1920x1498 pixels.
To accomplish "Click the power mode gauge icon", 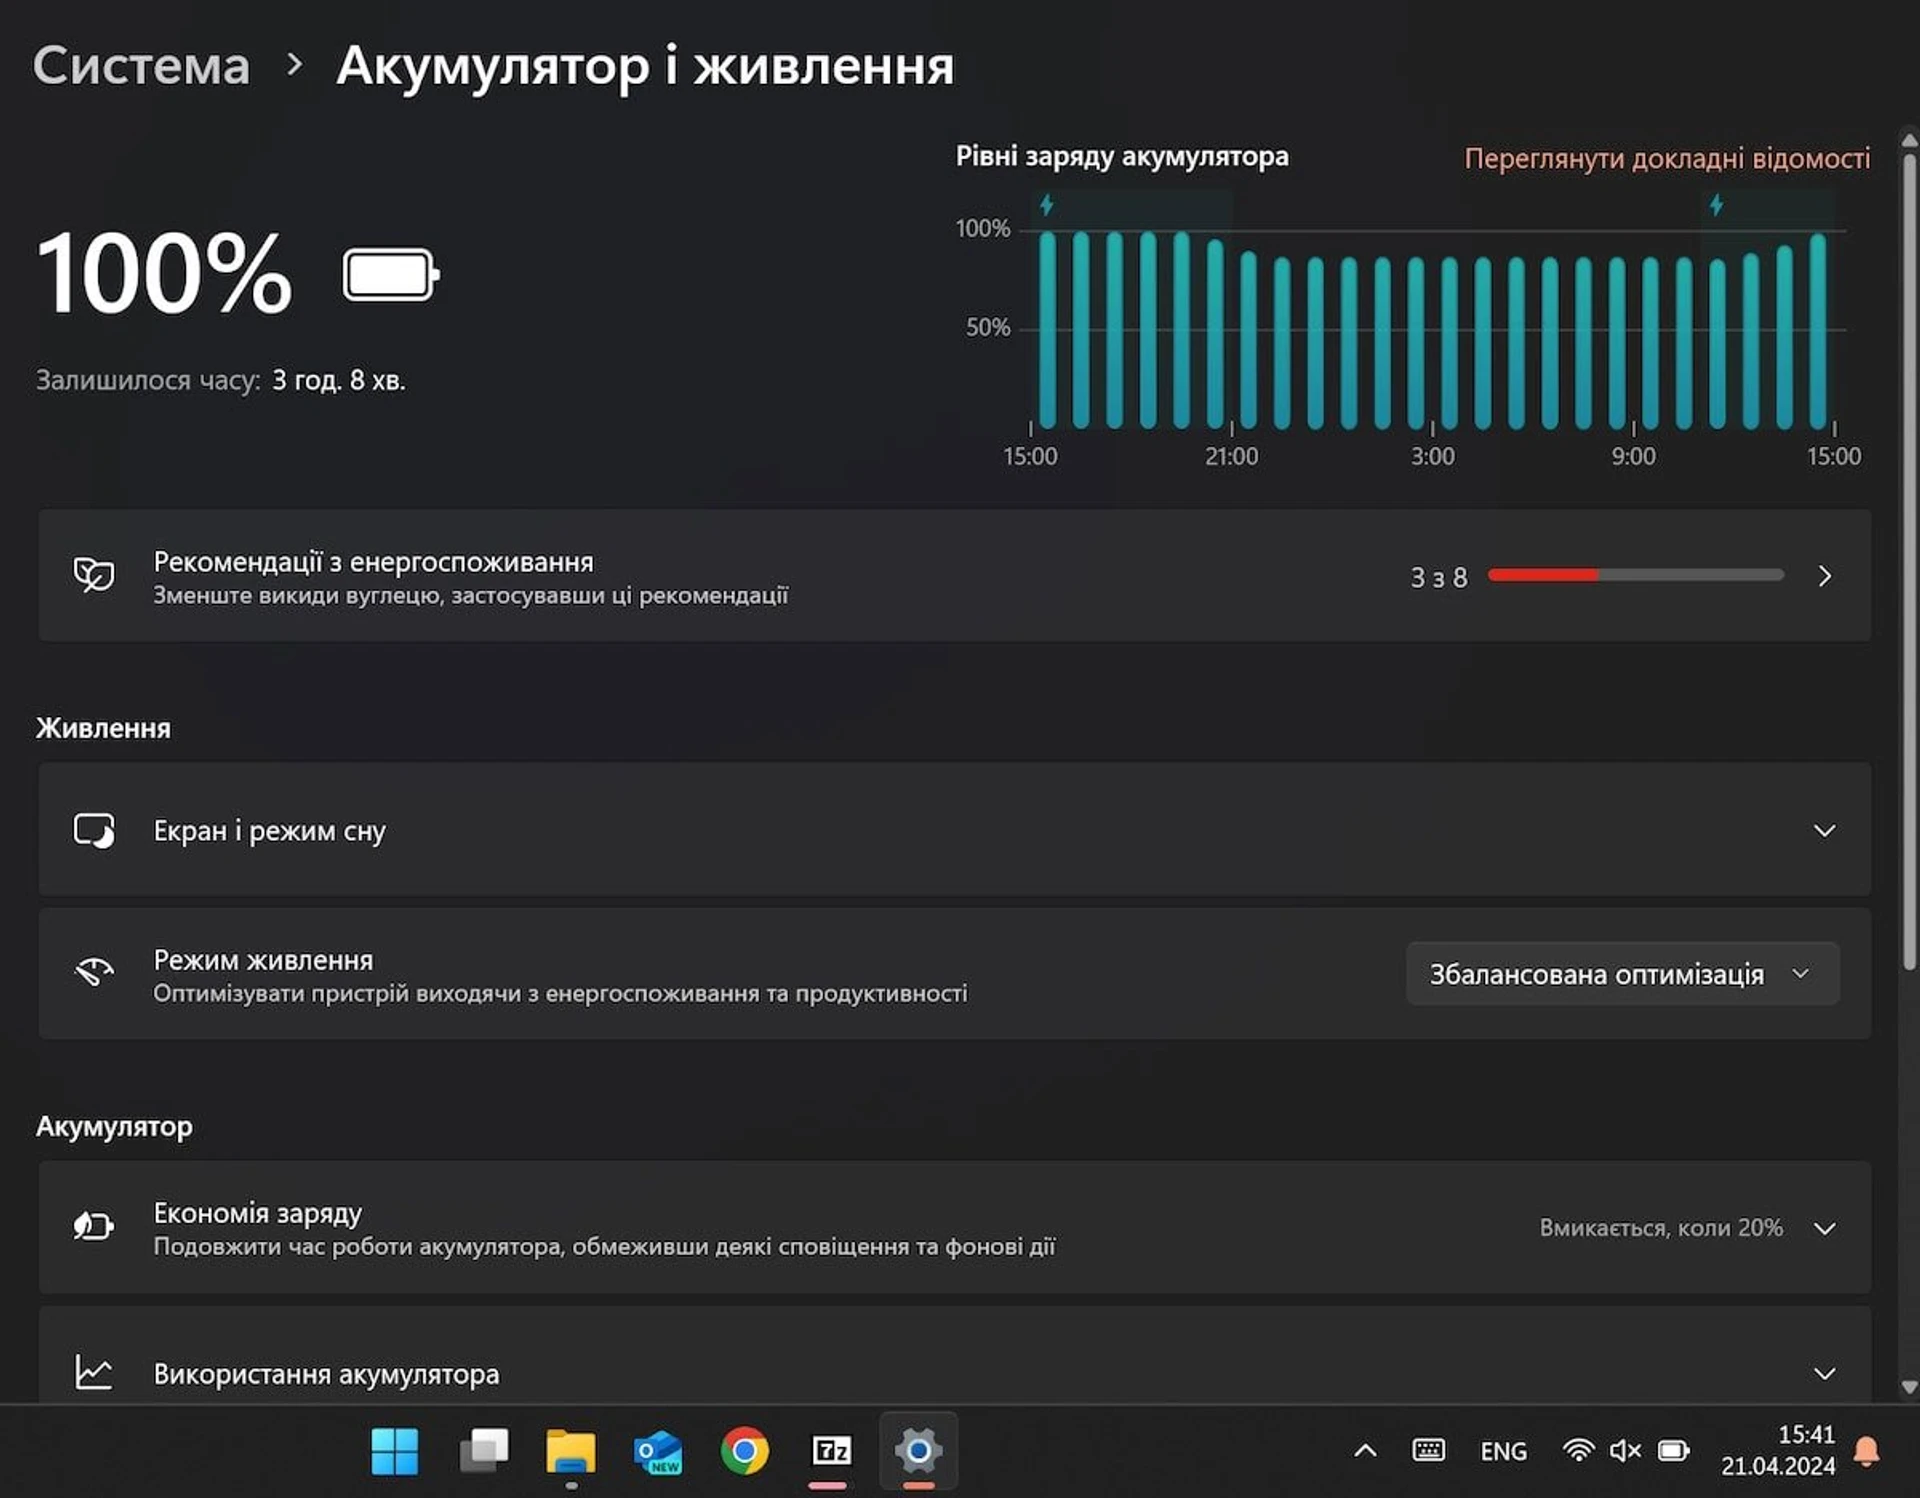I will pyautogui.click(x=94, y=973).
